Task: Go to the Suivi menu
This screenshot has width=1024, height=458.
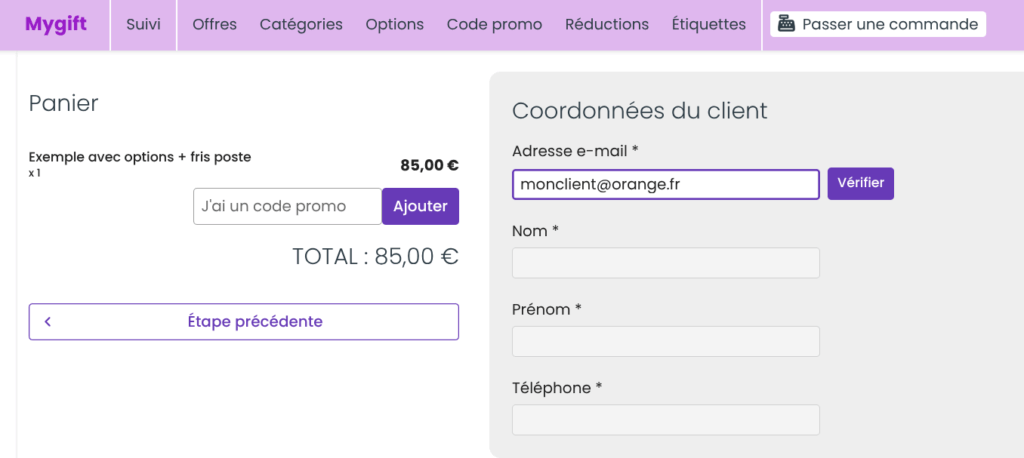Action: click(x=144, y=25)
